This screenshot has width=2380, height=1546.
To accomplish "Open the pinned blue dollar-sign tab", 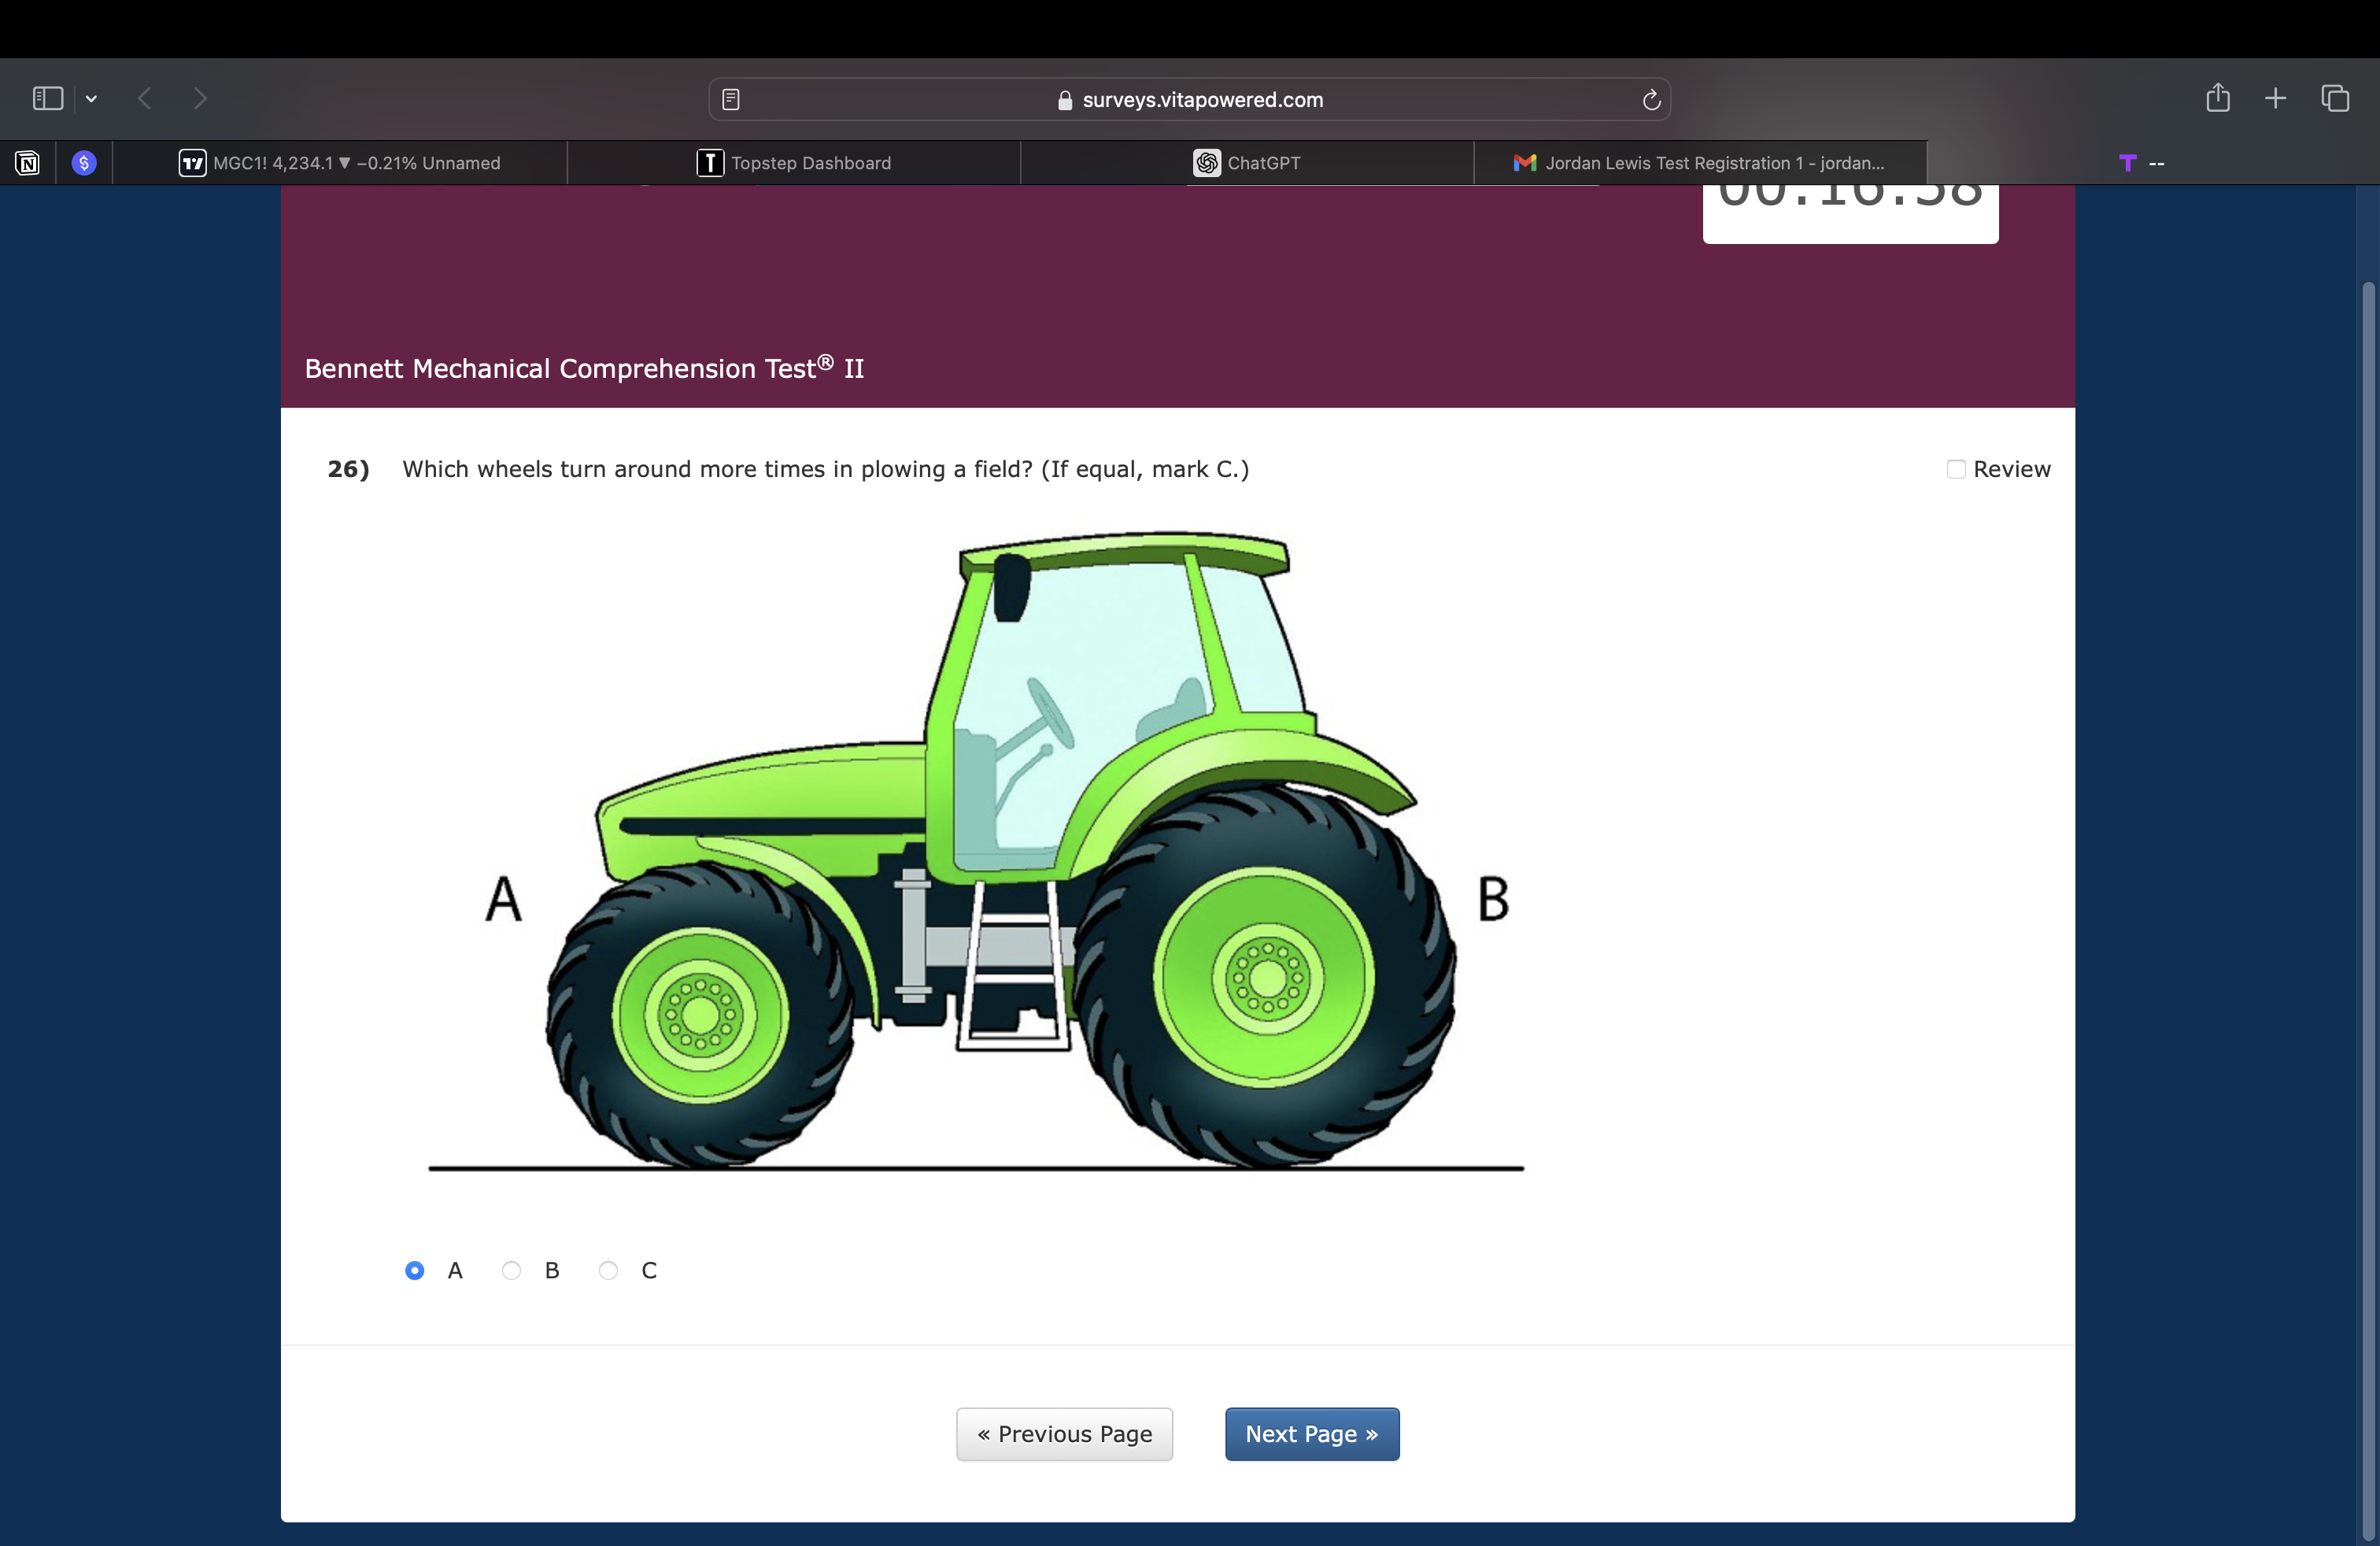I will (x=84, y=163).
